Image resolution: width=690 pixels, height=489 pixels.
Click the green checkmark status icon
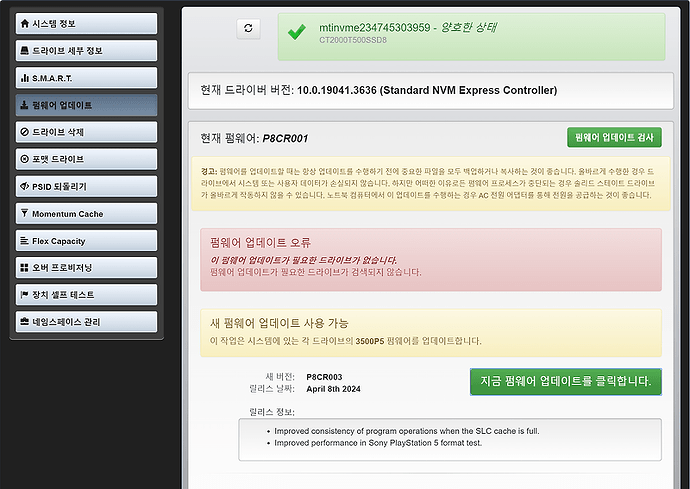point(296,32)
